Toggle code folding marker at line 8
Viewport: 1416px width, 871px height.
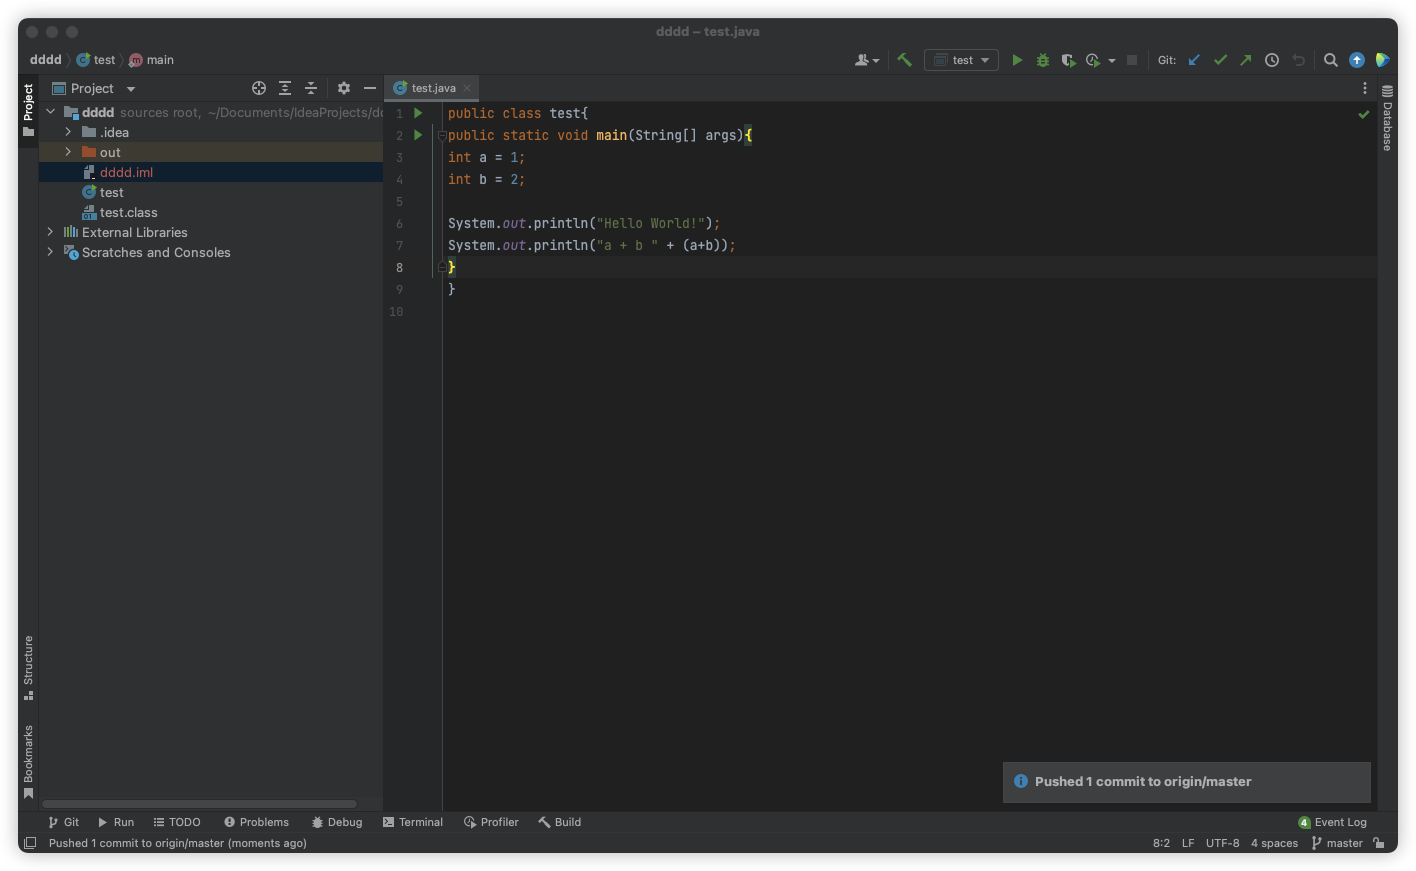click(x=442, y=267)
